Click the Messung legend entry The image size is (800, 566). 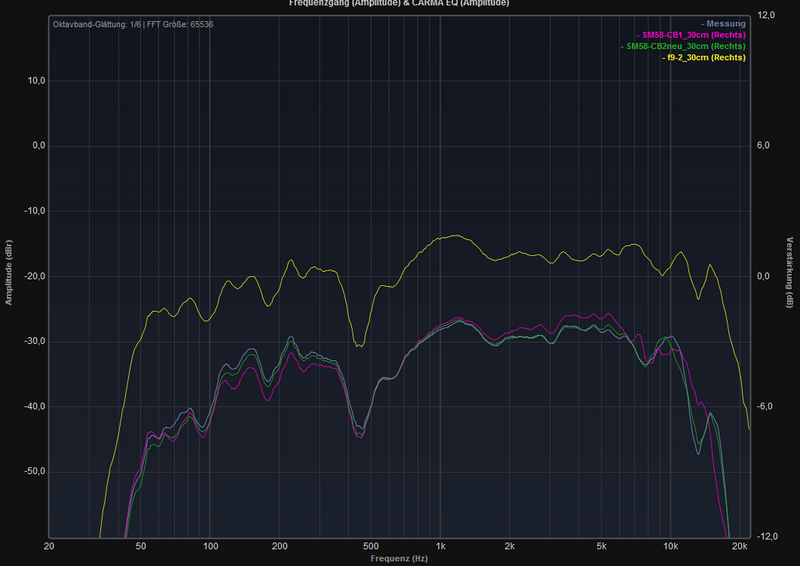tap(723, 23)
